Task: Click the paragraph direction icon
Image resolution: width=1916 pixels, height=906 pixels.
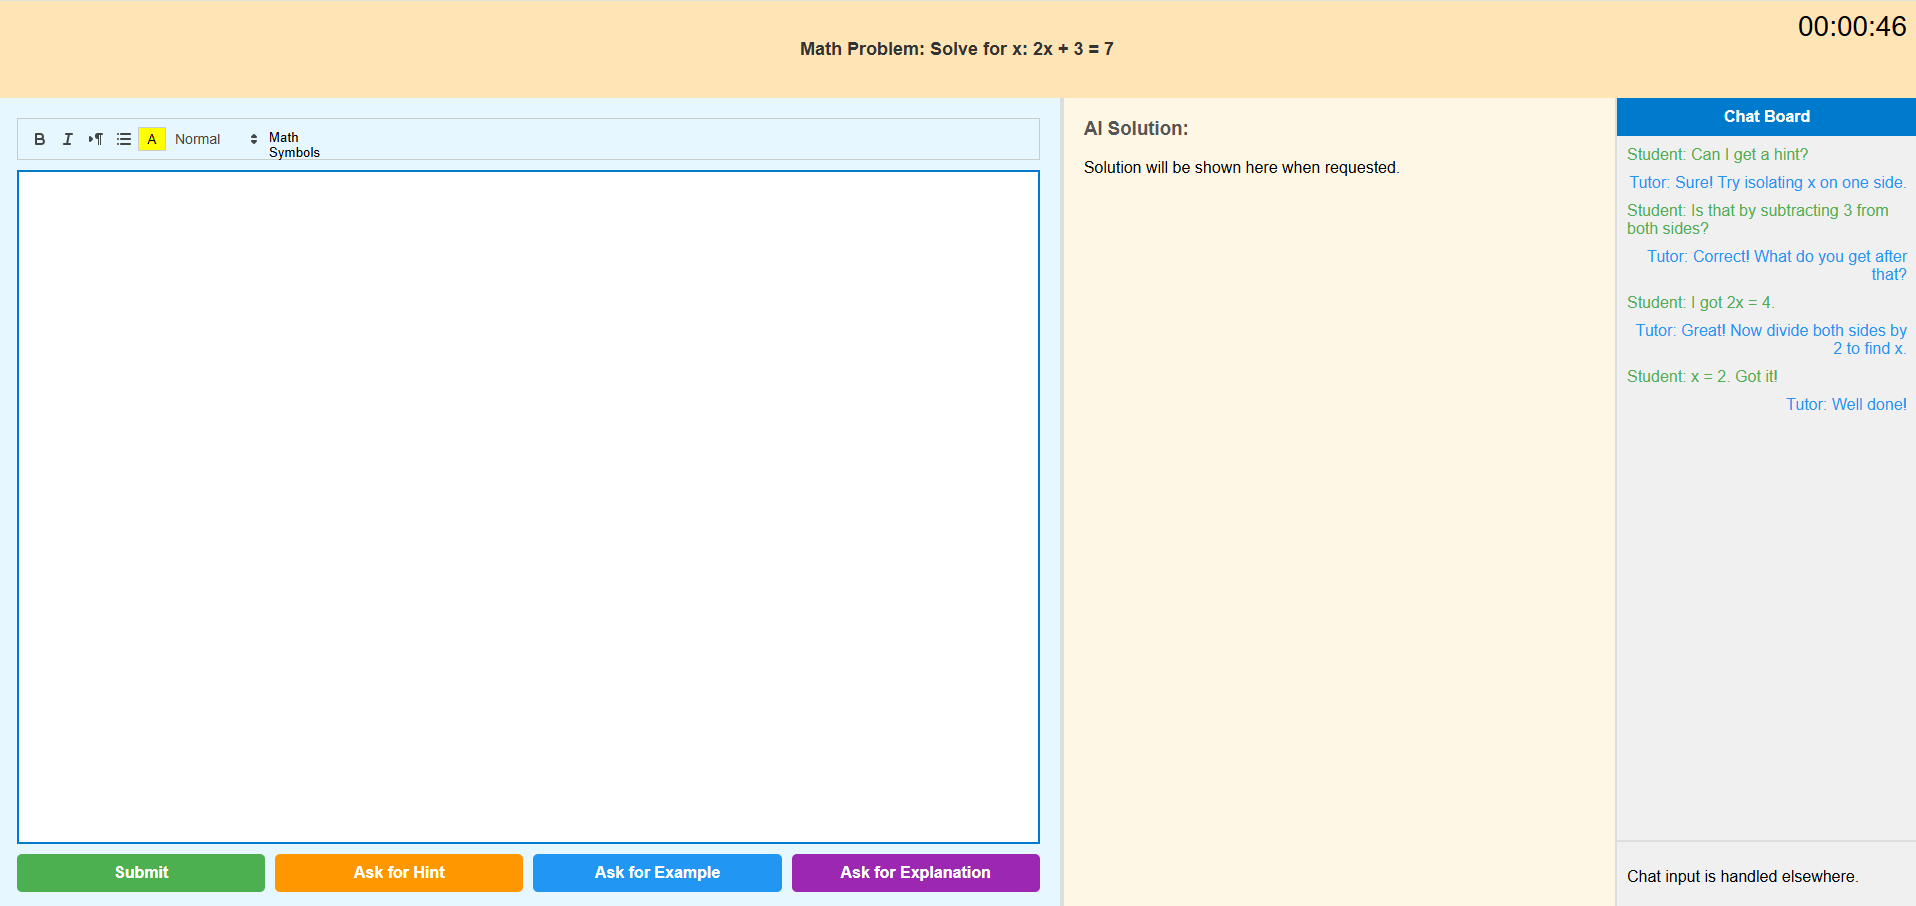Action: pyautogui.click(x=96, y=139)
